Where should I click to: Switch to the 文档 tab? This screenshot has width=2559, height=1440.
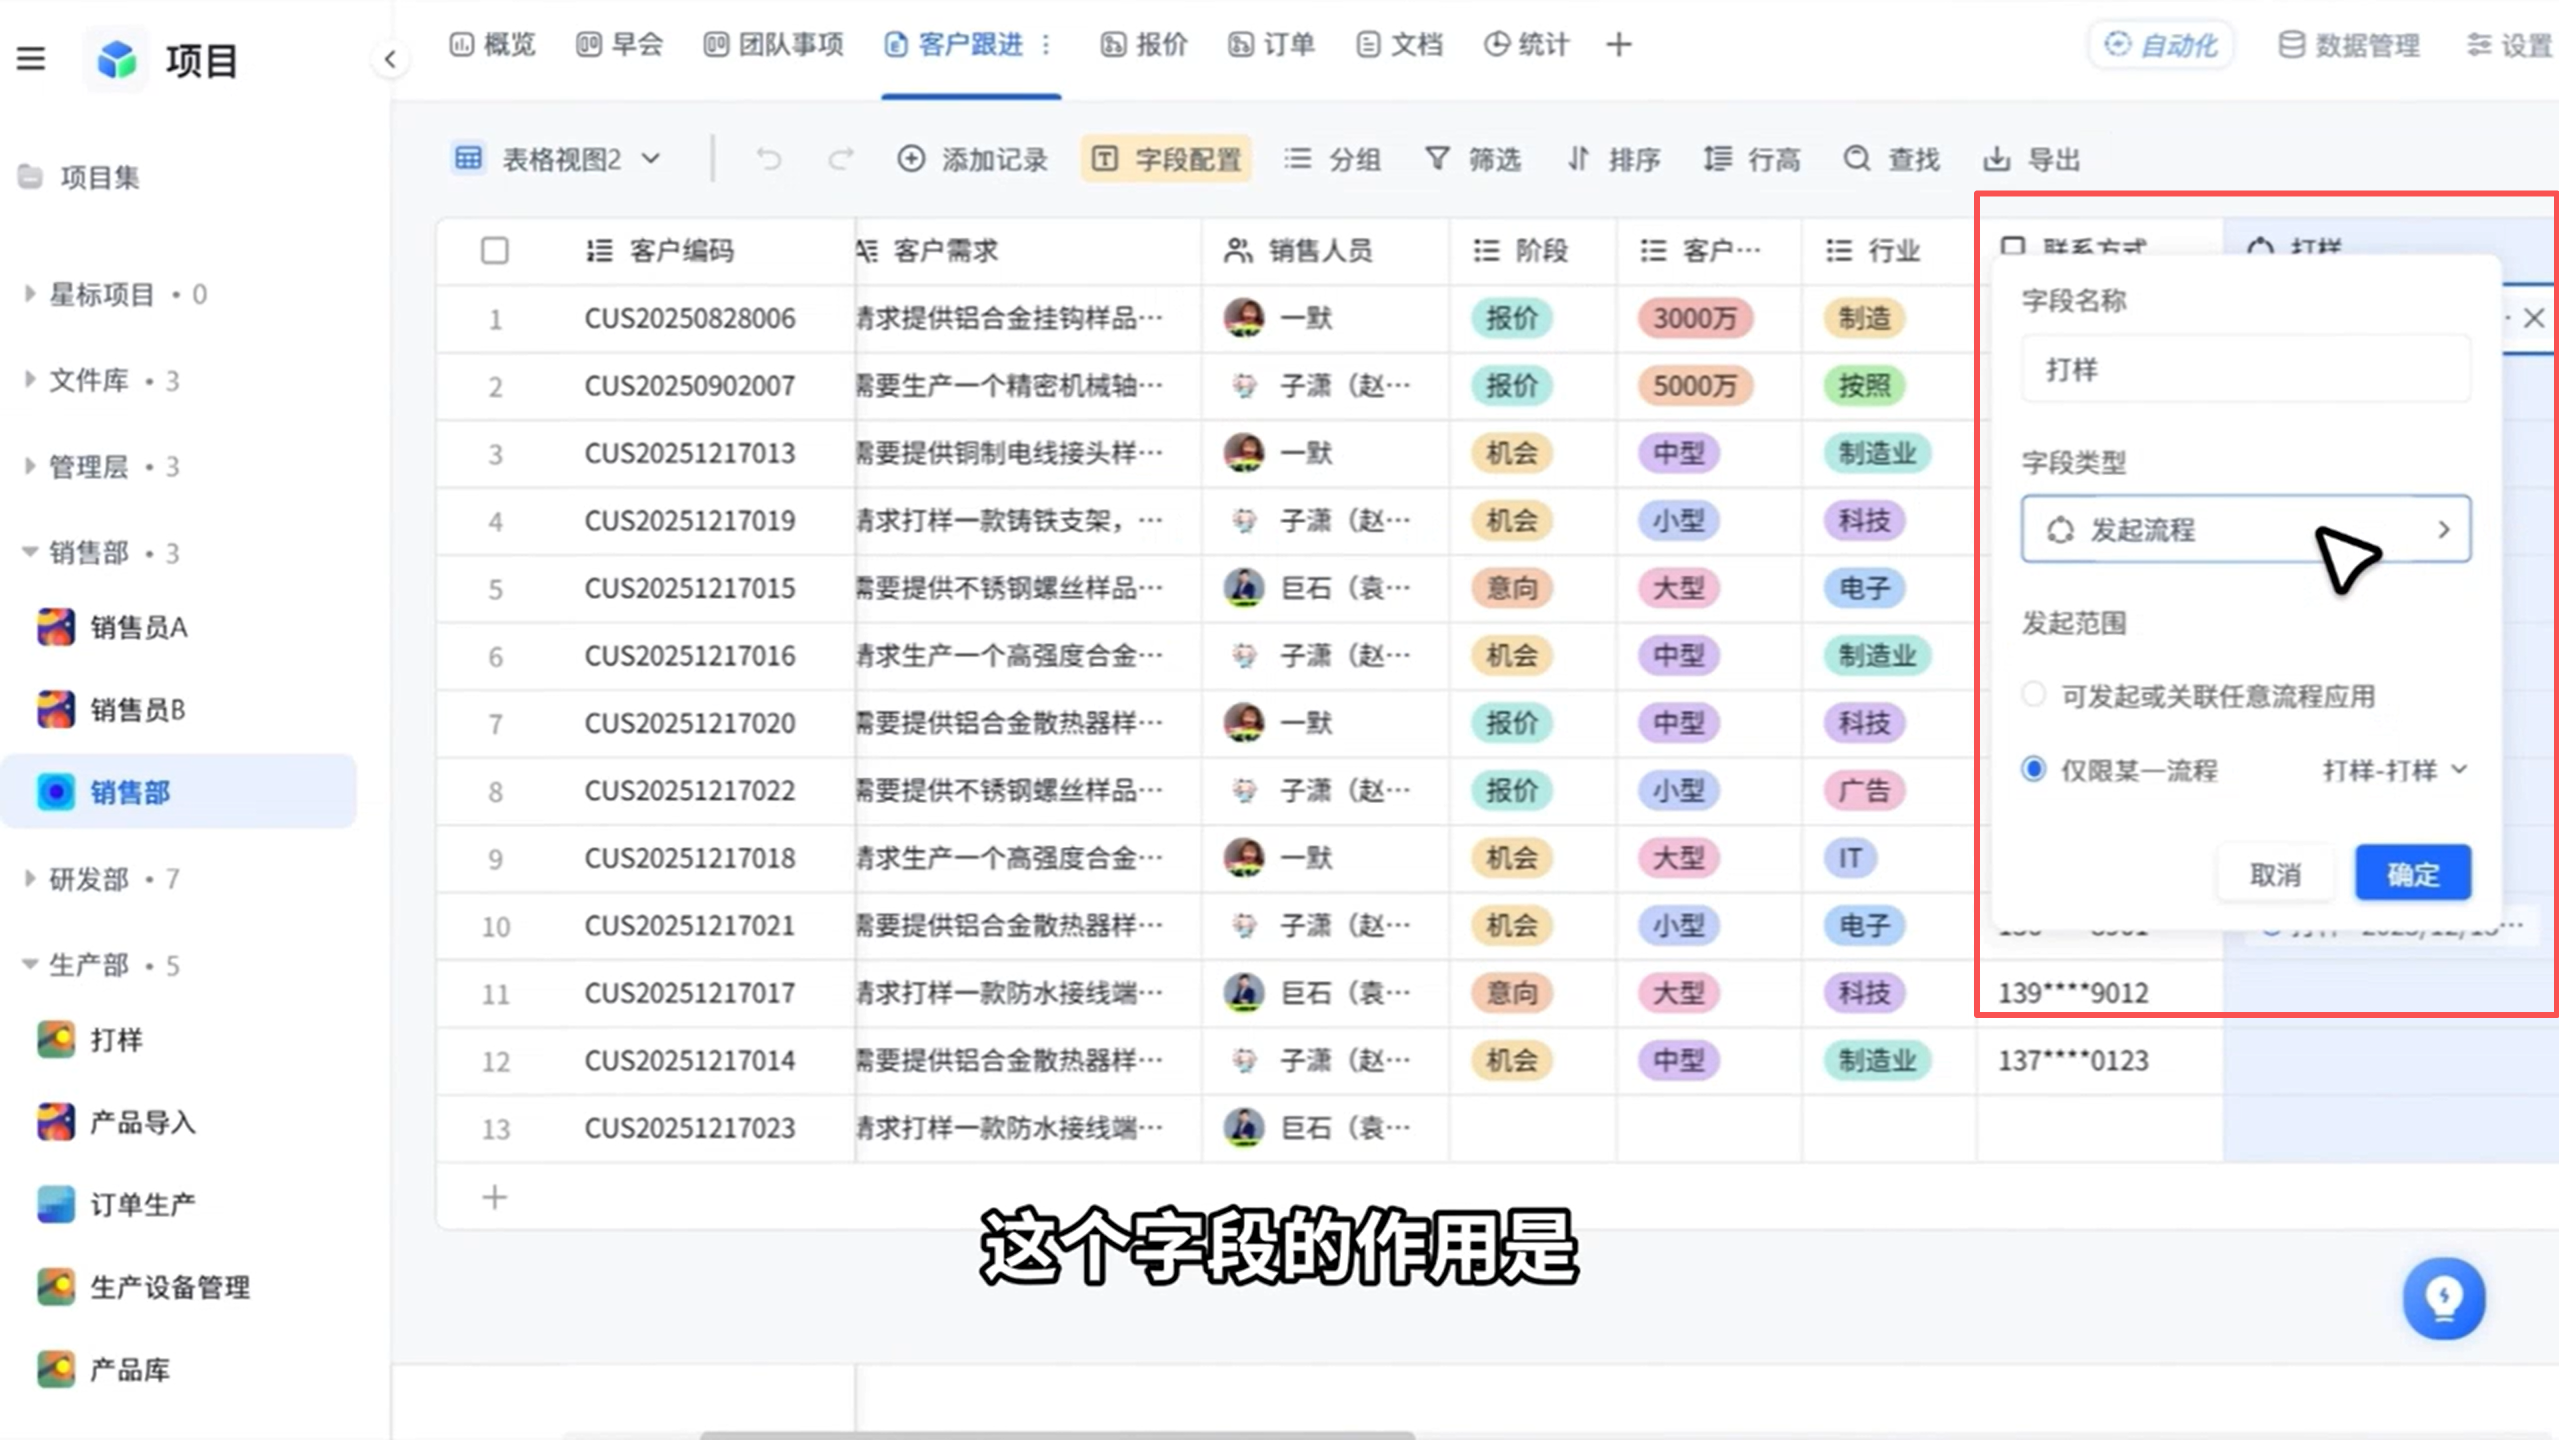(x=1399, y=44)
